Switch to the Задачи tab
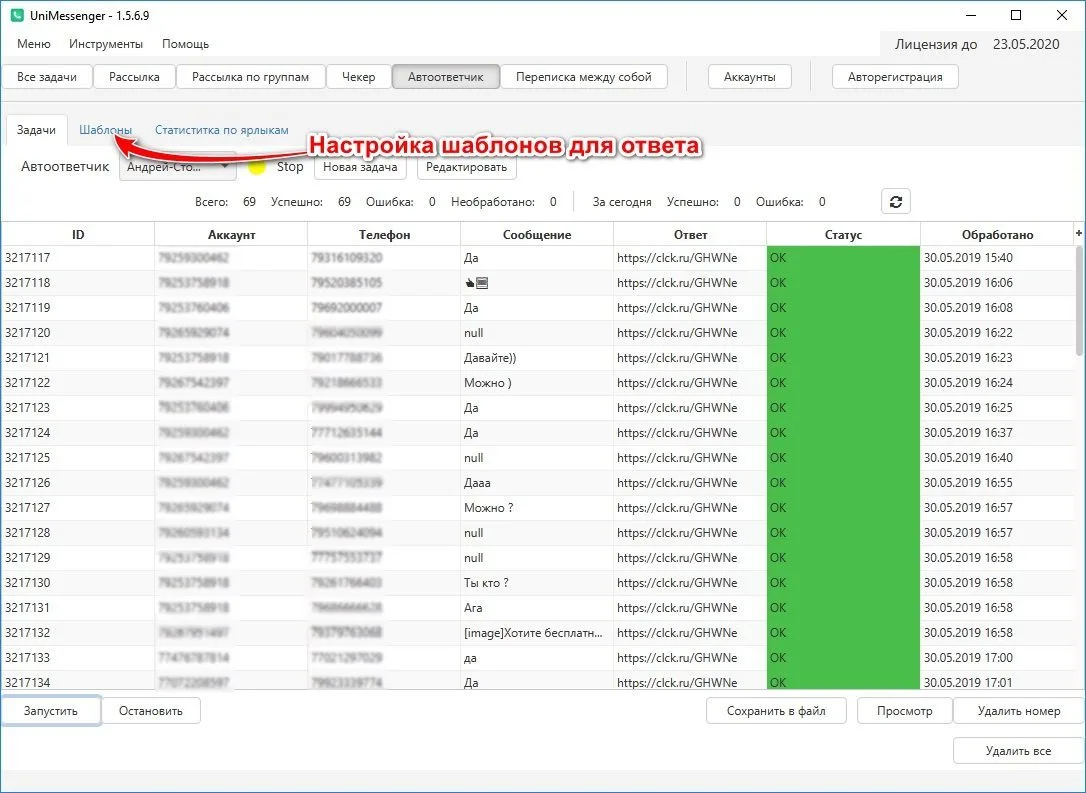The image size is (1086, 793). click(x=36, y=130)
